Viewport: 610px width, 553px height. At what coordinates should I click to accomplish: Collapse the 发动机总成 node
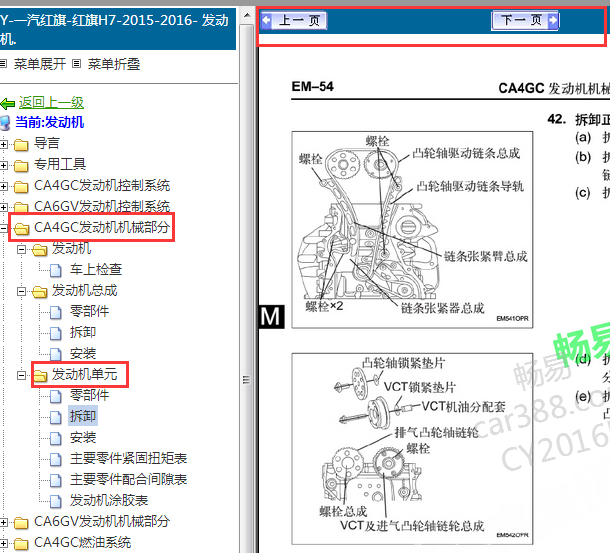[21, 291]
